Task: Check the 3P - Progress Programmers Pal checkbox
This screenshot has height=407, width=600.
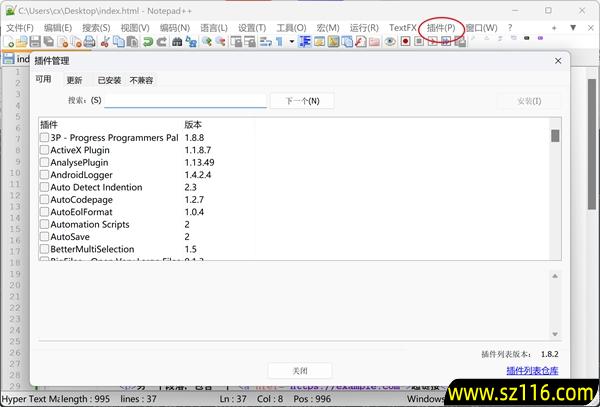Action: (x=44, y=137)
